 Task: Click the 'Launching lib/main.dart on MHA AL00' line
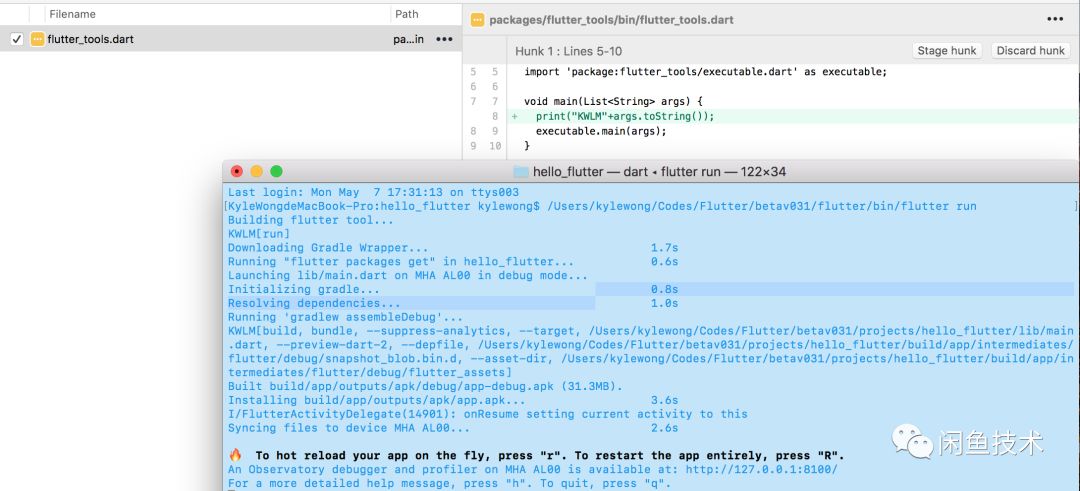pos(408,275)
